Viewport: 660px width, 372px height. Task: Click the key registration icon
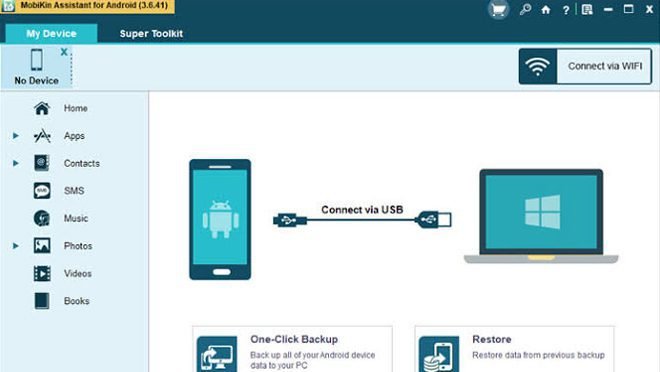[x=525, y=9]
